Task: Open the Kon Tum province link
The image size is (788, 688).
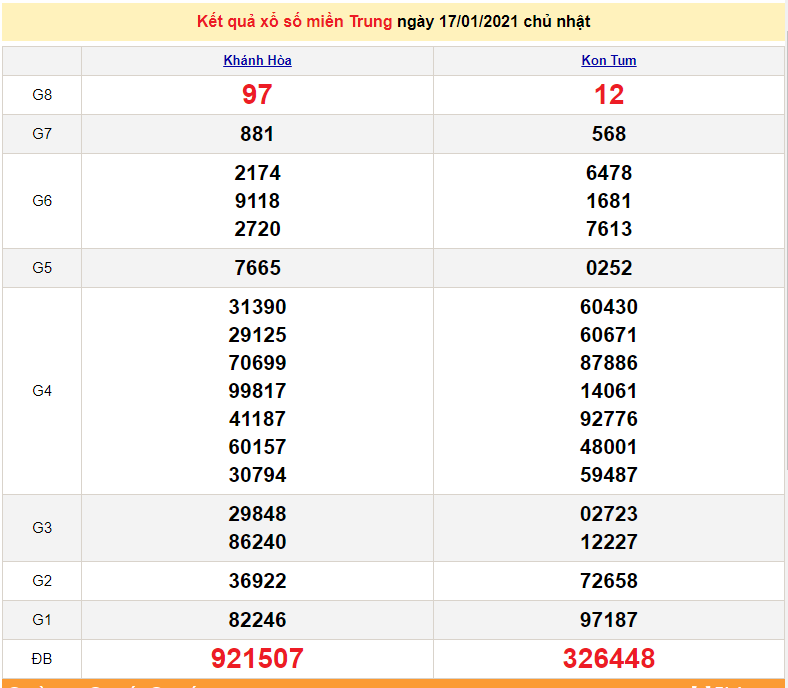Action: pyautogui.click(x=608, y=60)
